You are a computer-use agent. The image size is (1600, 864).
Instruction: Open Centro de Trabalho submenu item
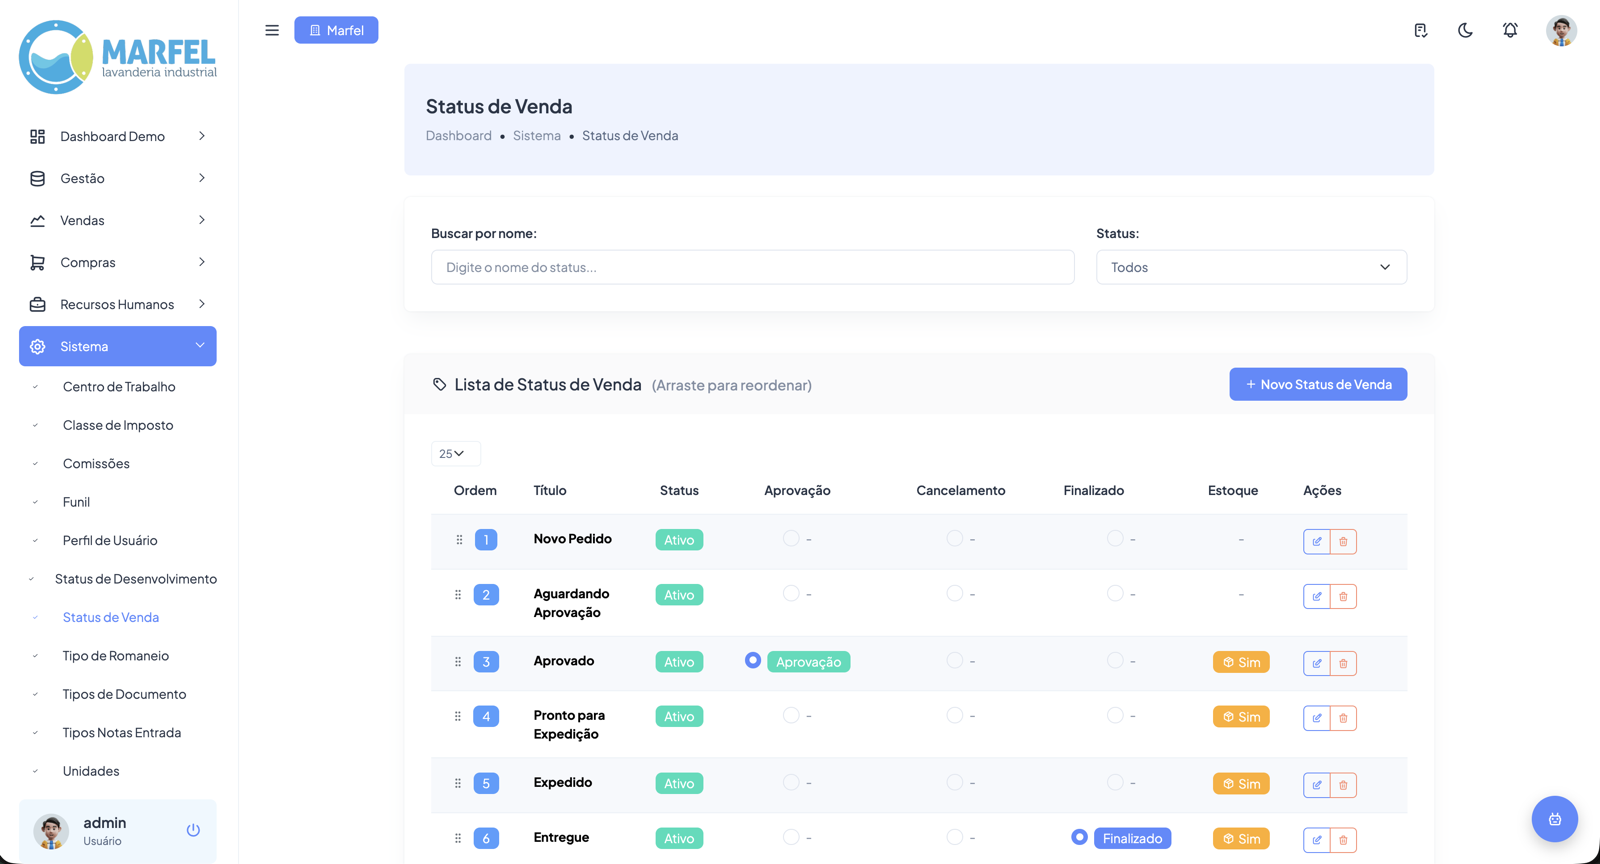click(118, 387)
